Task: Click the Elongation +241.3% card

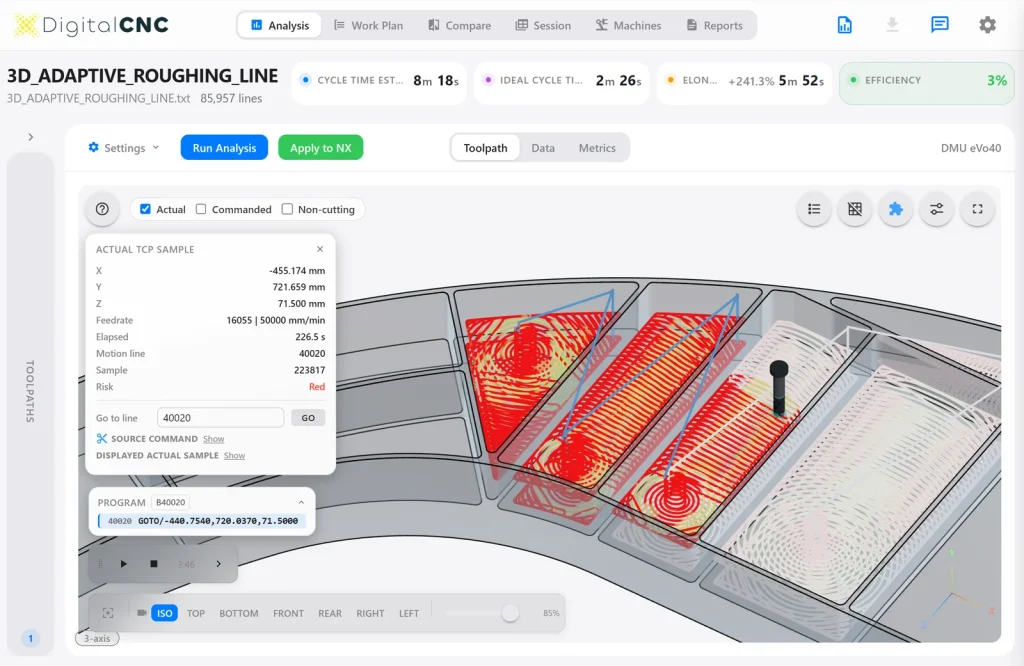Action: pyautogui.click(x=744, y=83)
